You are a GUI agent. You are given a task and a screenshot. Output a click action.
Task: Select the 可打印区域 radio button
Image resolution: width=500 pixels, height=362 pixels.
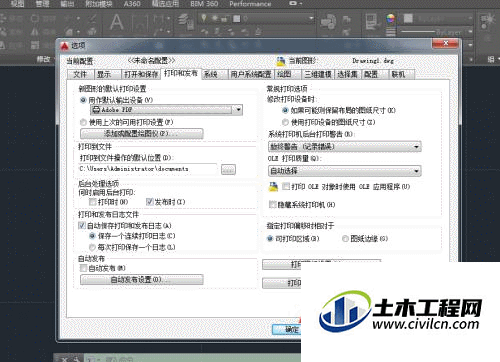[x=270, y=239]
